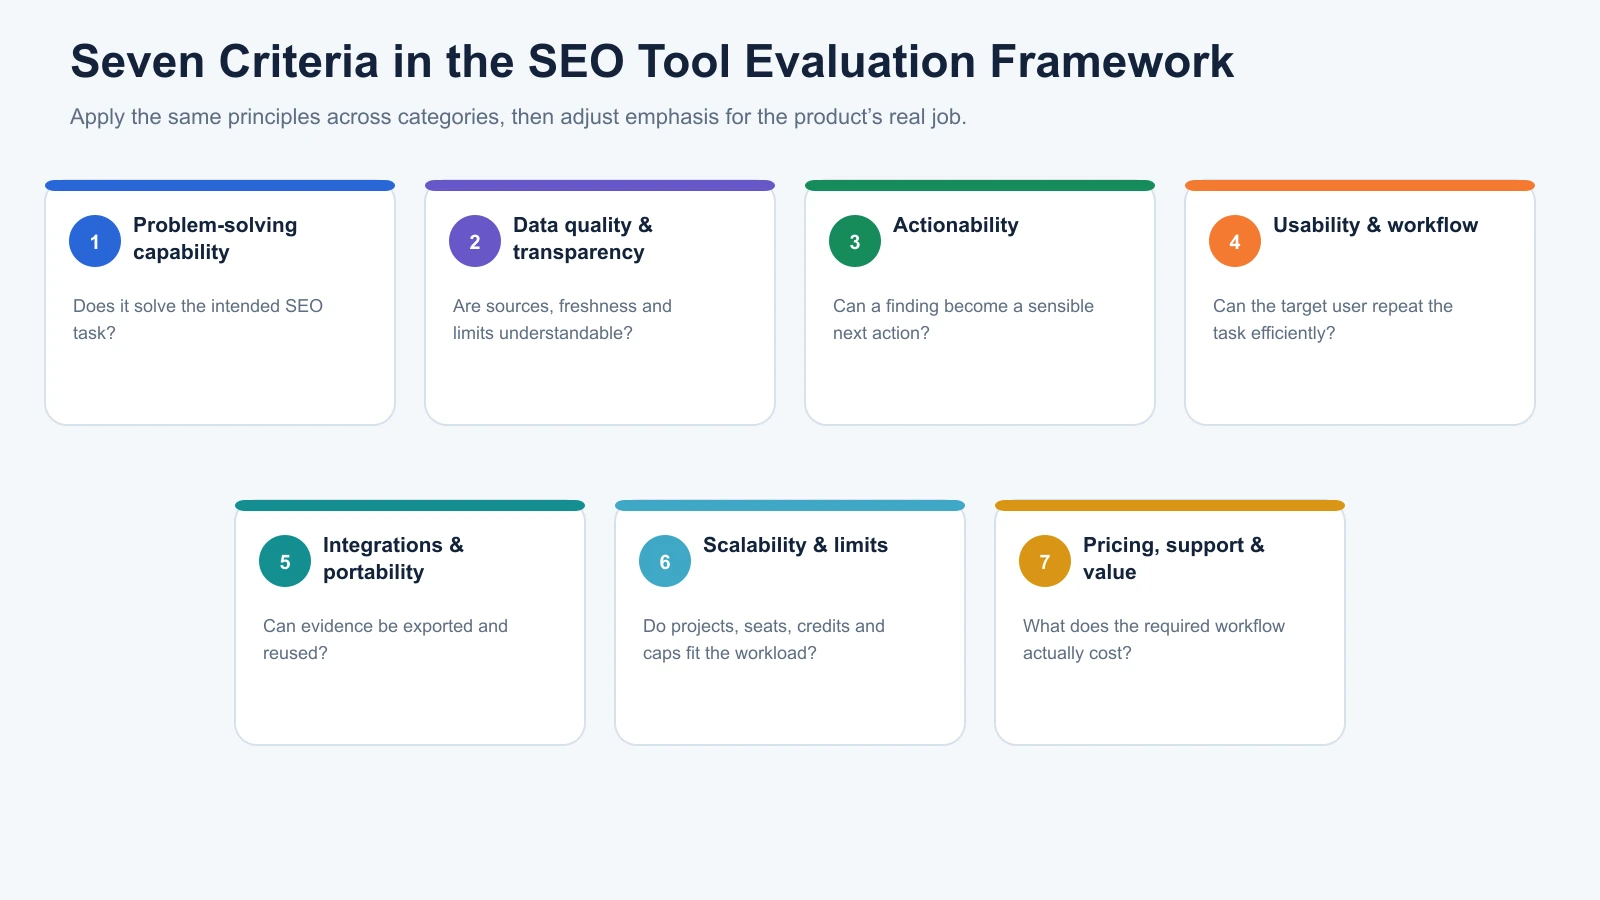This screenshot has width=1600, height=900.
Task: Select the "Pricing, support & value" heading
Action: (x=1174, y=558)
